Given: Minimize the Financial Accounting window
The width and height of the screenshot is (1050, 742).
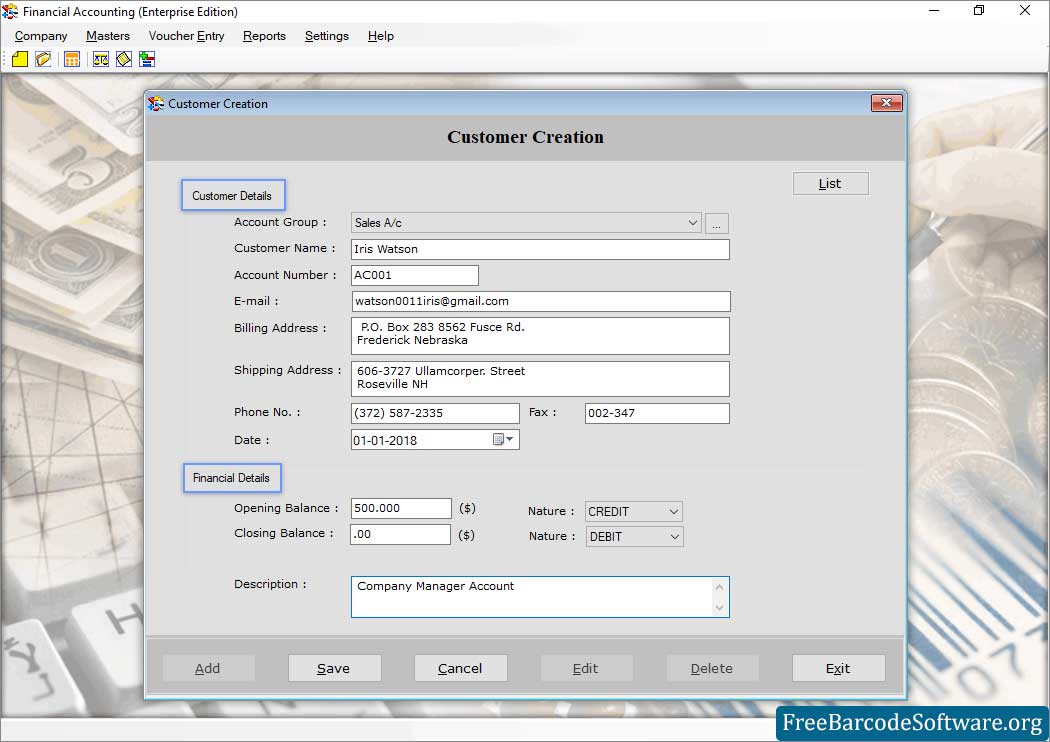Looking at the screenshot, I should [934, 11].
